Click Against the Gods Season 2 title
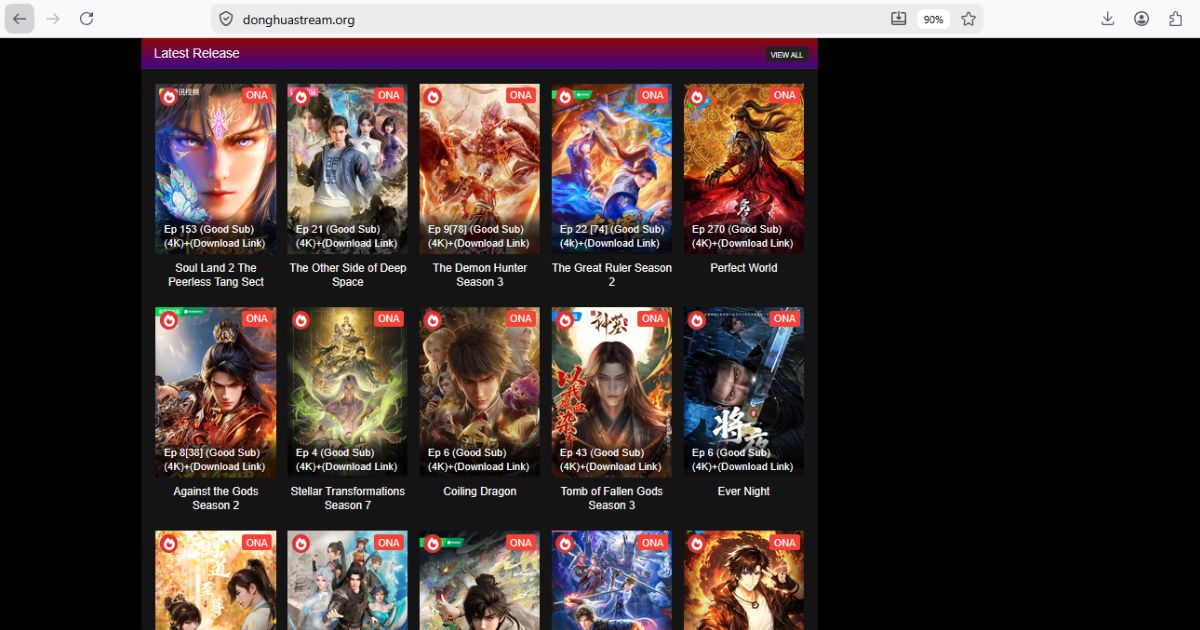Viewport: 1200px width, 630px height. pyautogui.click(x=216, y=498)
